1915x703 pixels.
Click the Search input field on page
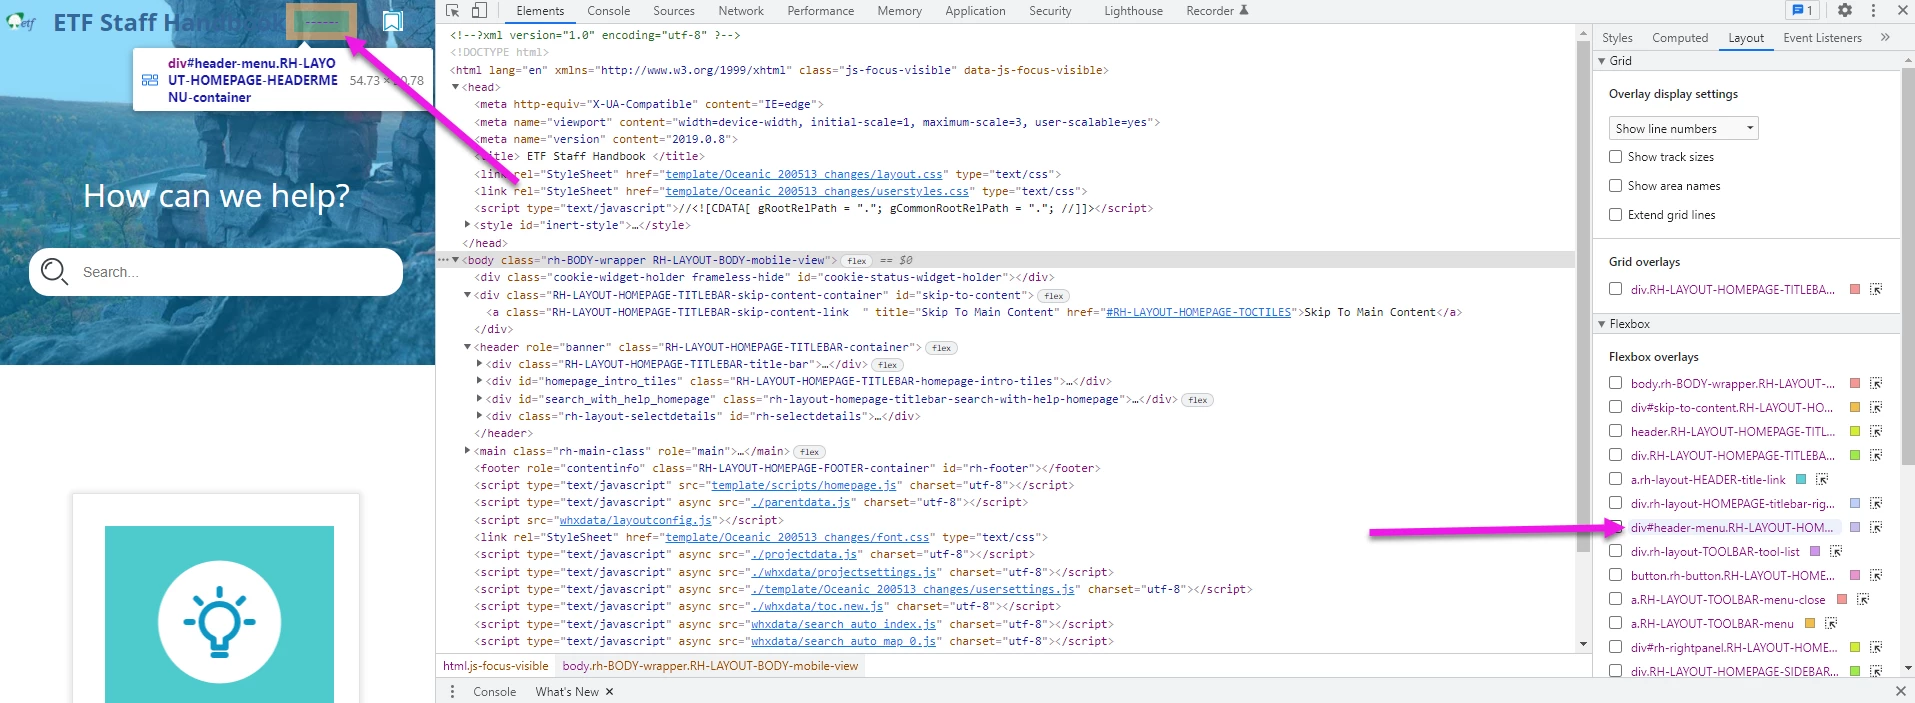point(216,271)
